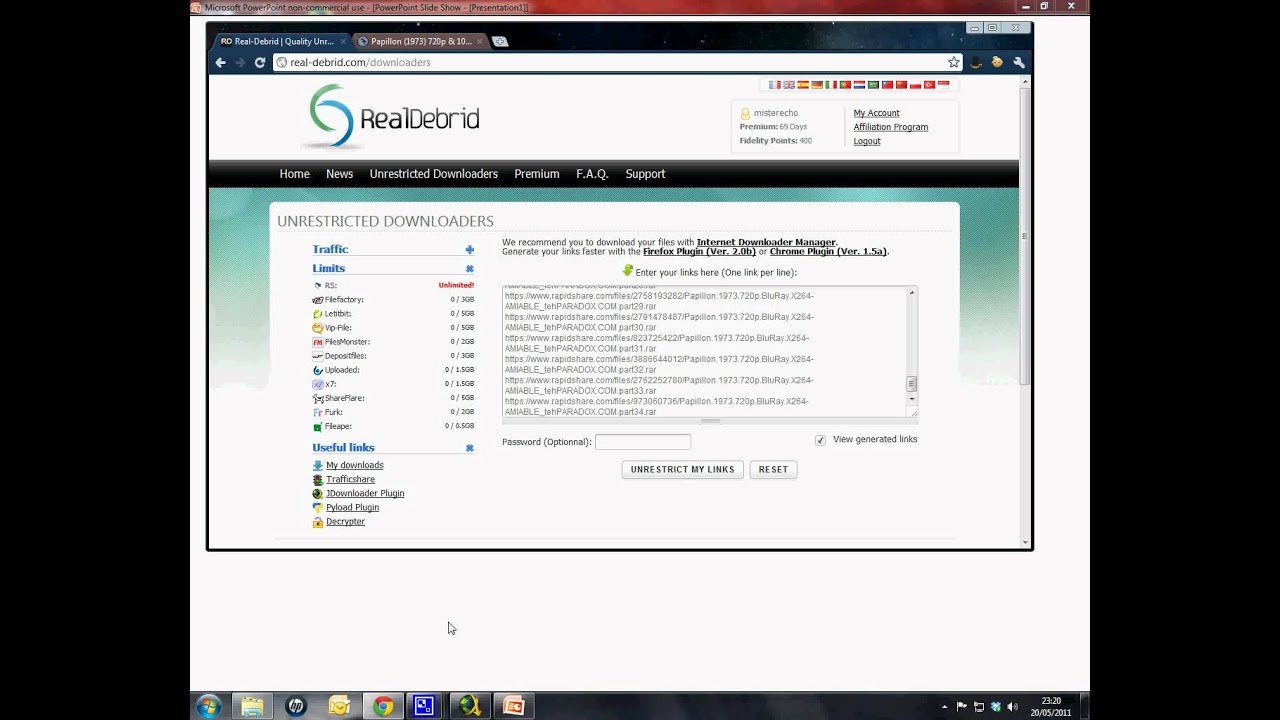Image resolution: width=1280 pixels, height=720 pixels.
Task: Click the volume tray icon
Action: pos(1012,706)
